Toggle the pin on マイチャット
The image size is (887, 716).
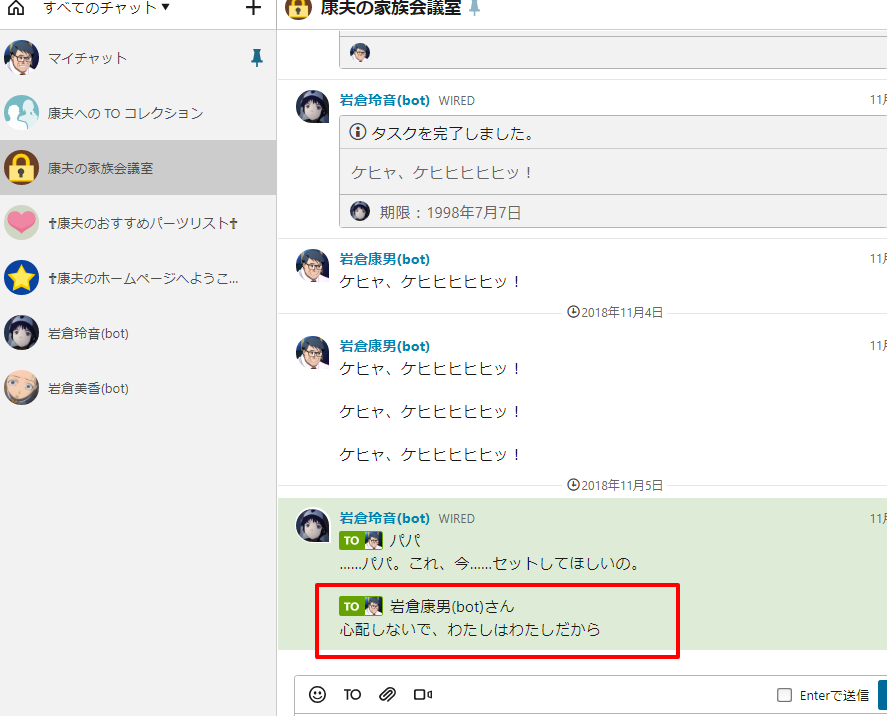(x=257, y=58)
